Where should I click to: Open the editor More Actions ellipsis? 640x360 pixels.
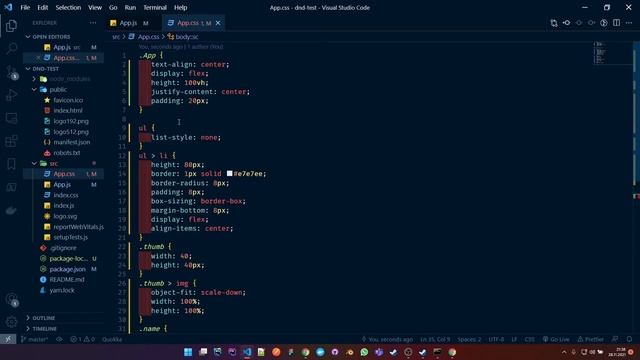tap(629, 23)
